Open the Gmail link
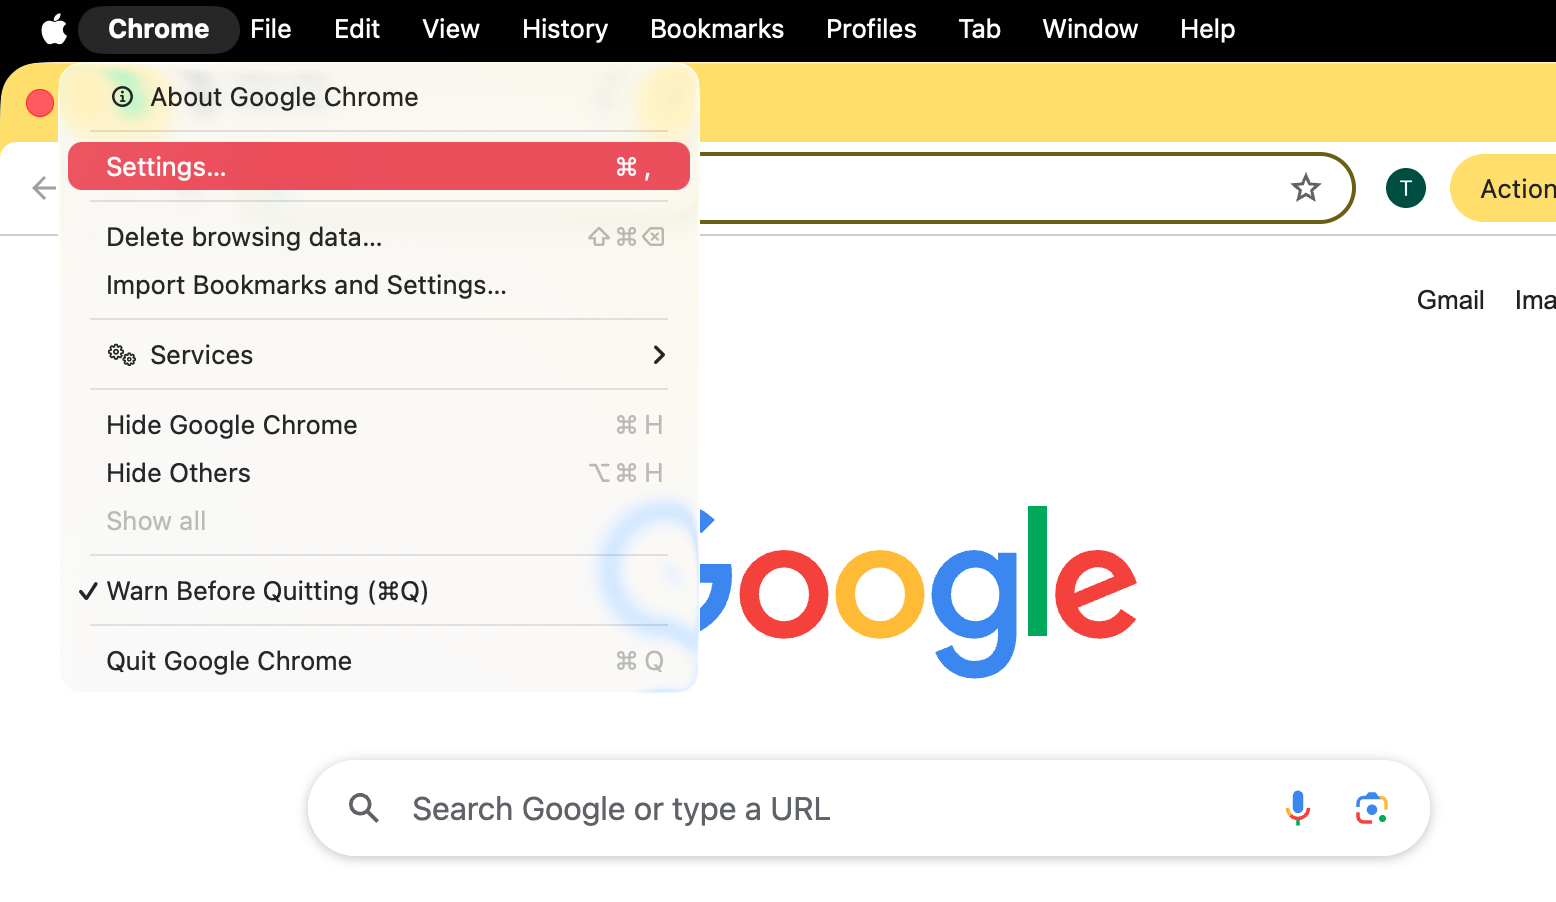The image size is (1556, 902). pos(1450,299)
